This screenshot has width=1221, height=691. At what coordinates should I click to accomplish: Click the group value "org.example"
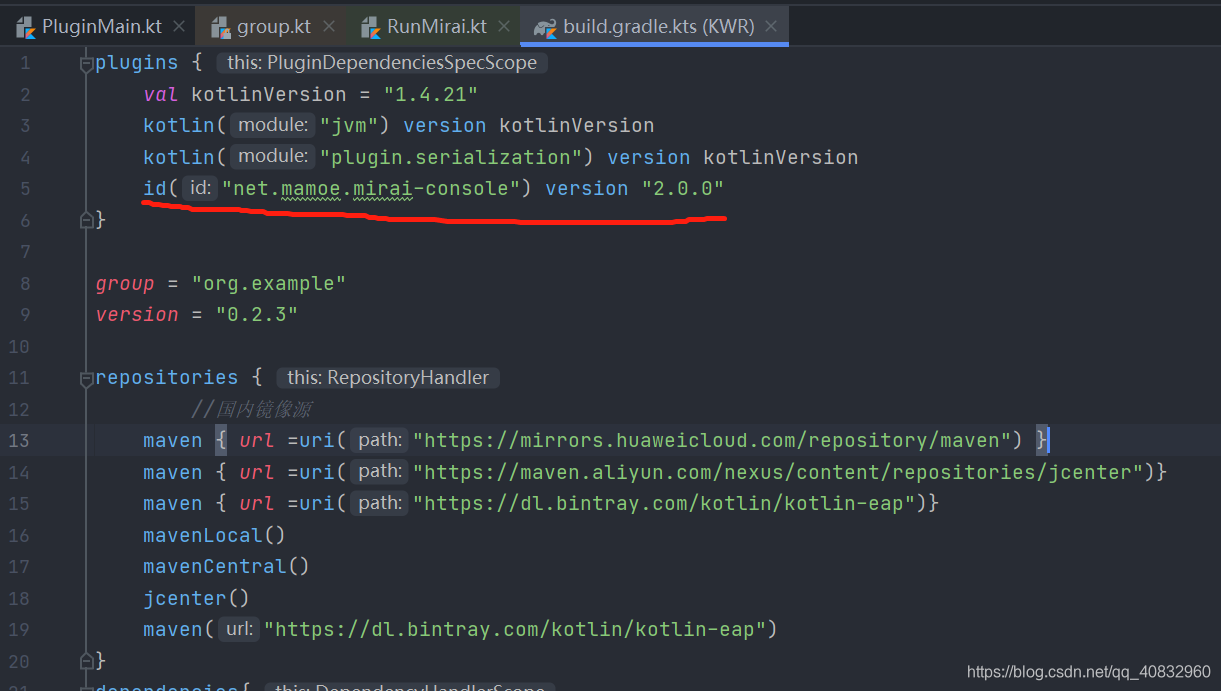click(x=269, y=283)
